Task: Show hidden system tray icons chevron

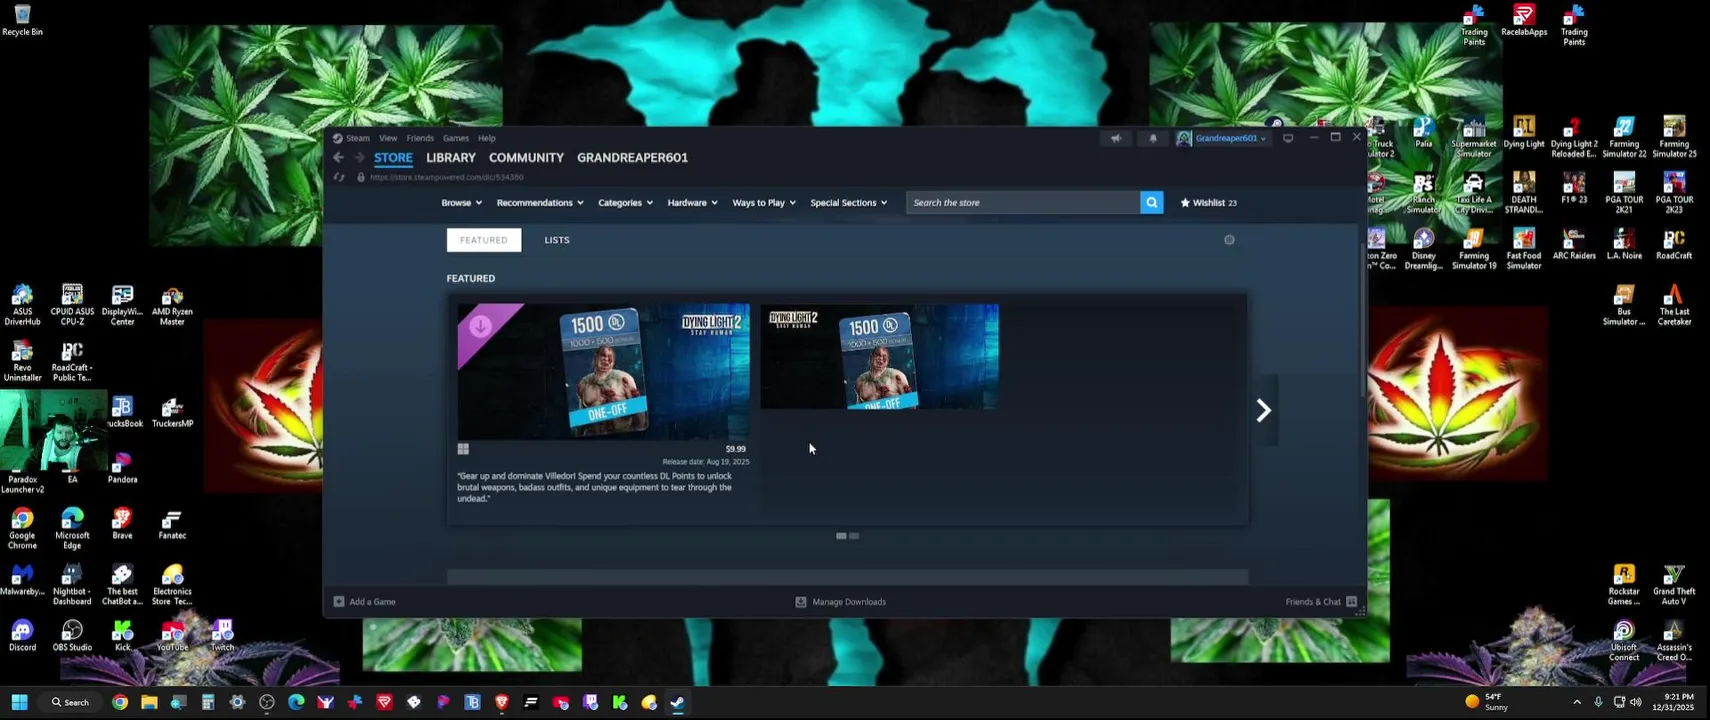Action: tap(1577, 702)
